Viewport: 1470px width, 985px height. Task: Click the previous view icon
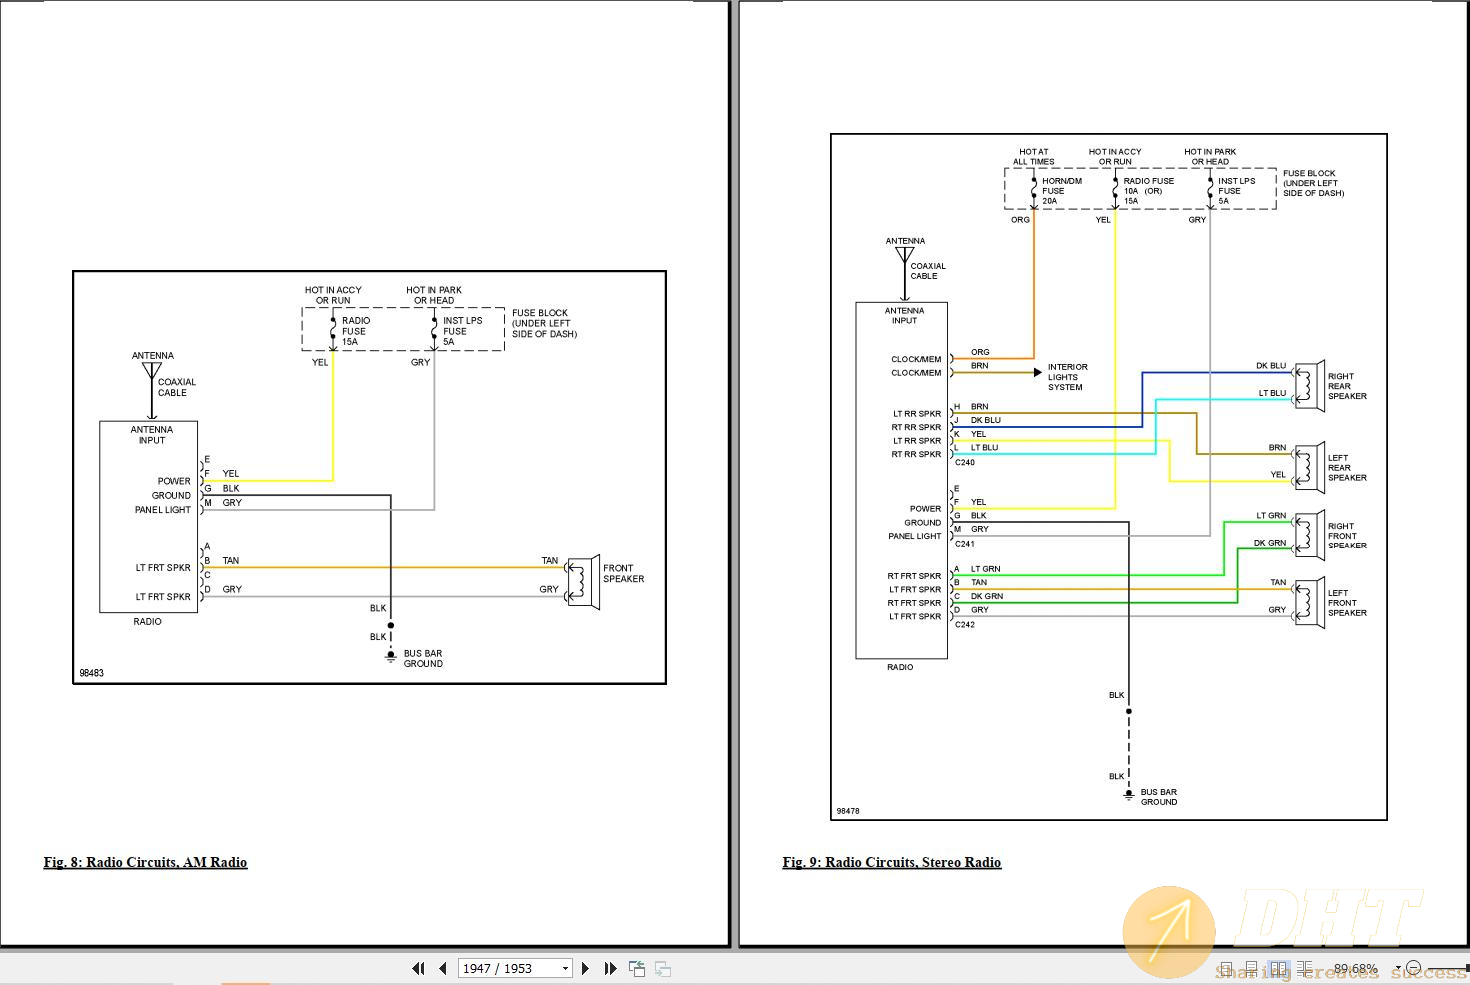pyautogui.click(x=636, y=968)
